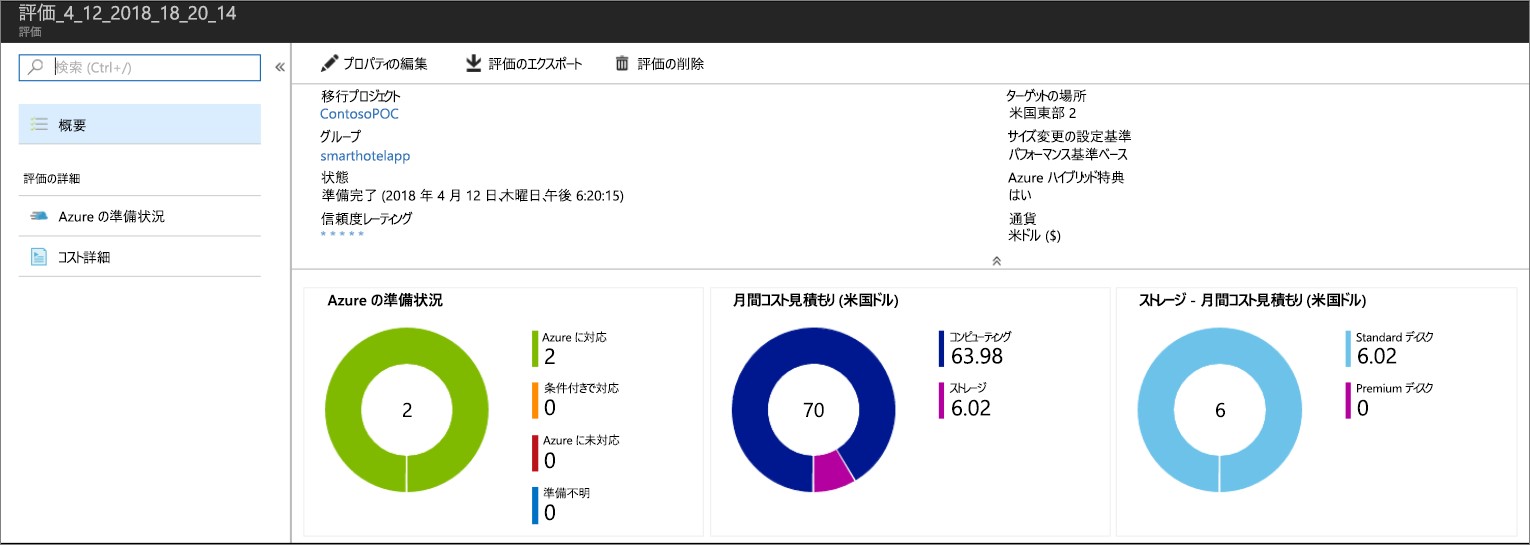Open the ContosoPOC project link
The image size is (1530, 545).
[x=359, y=114]
